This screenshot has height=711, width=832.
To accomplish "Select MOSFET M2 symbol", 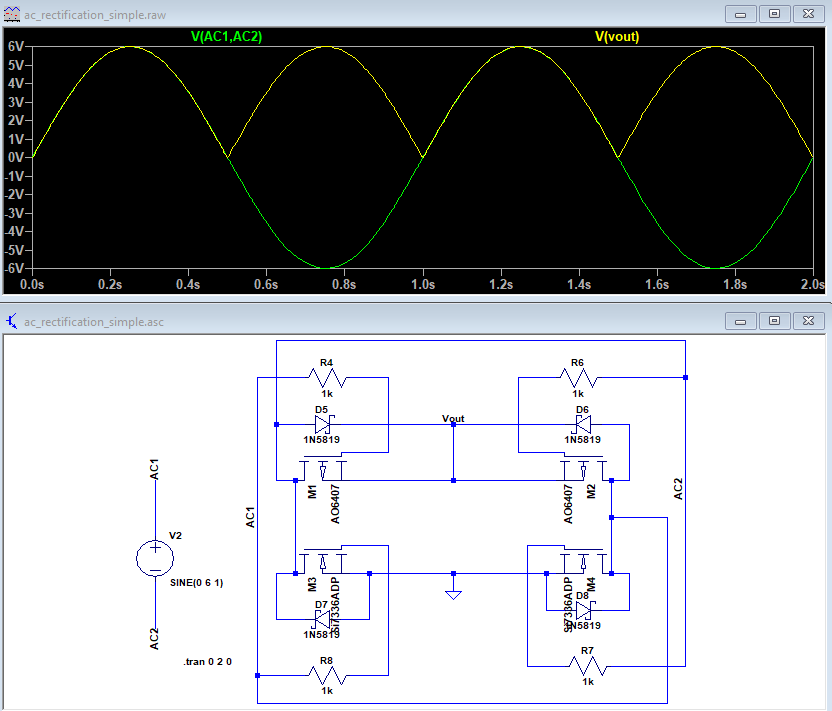I will [583, 468].
